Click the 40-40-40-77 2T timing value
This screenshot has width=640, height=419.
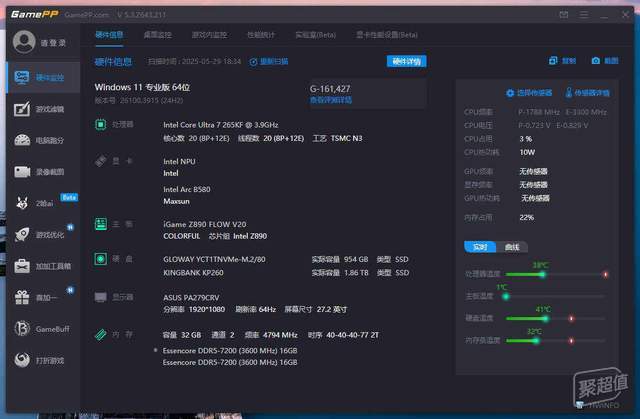(352, 335)
